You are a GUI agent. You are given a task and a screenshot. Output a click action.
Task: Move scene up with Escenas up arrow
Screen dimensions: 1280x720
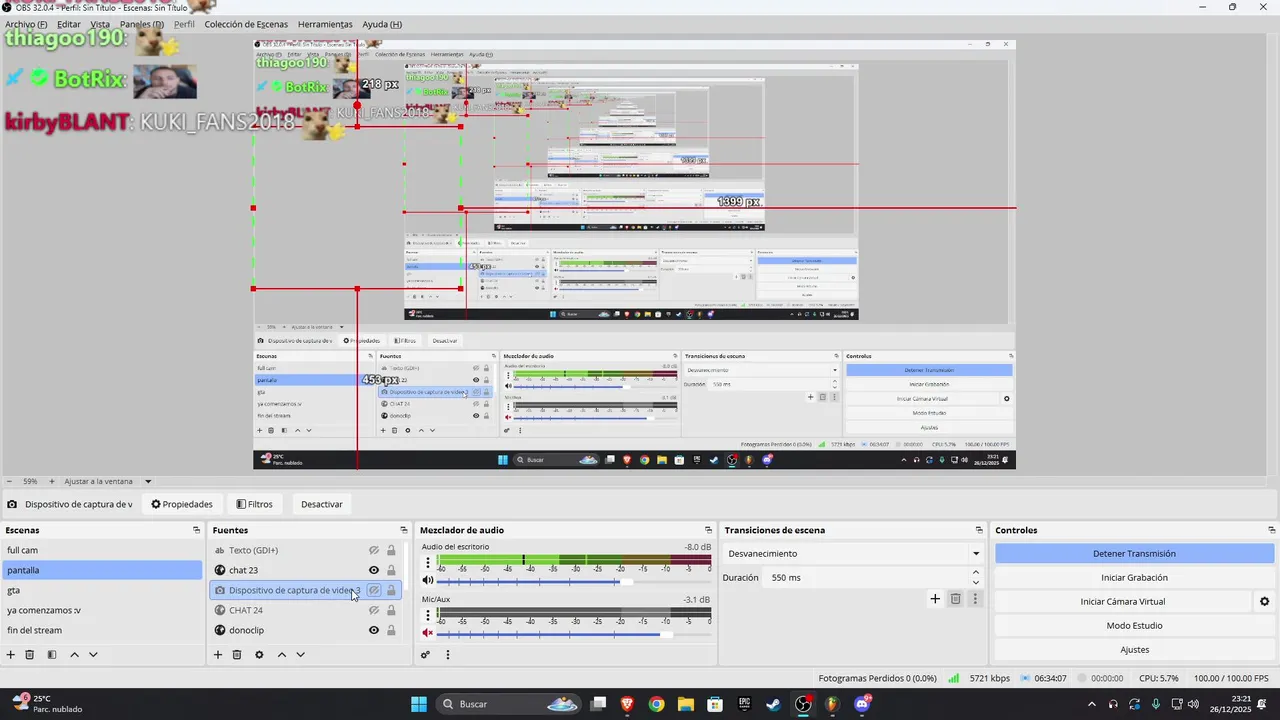point(74,655)
